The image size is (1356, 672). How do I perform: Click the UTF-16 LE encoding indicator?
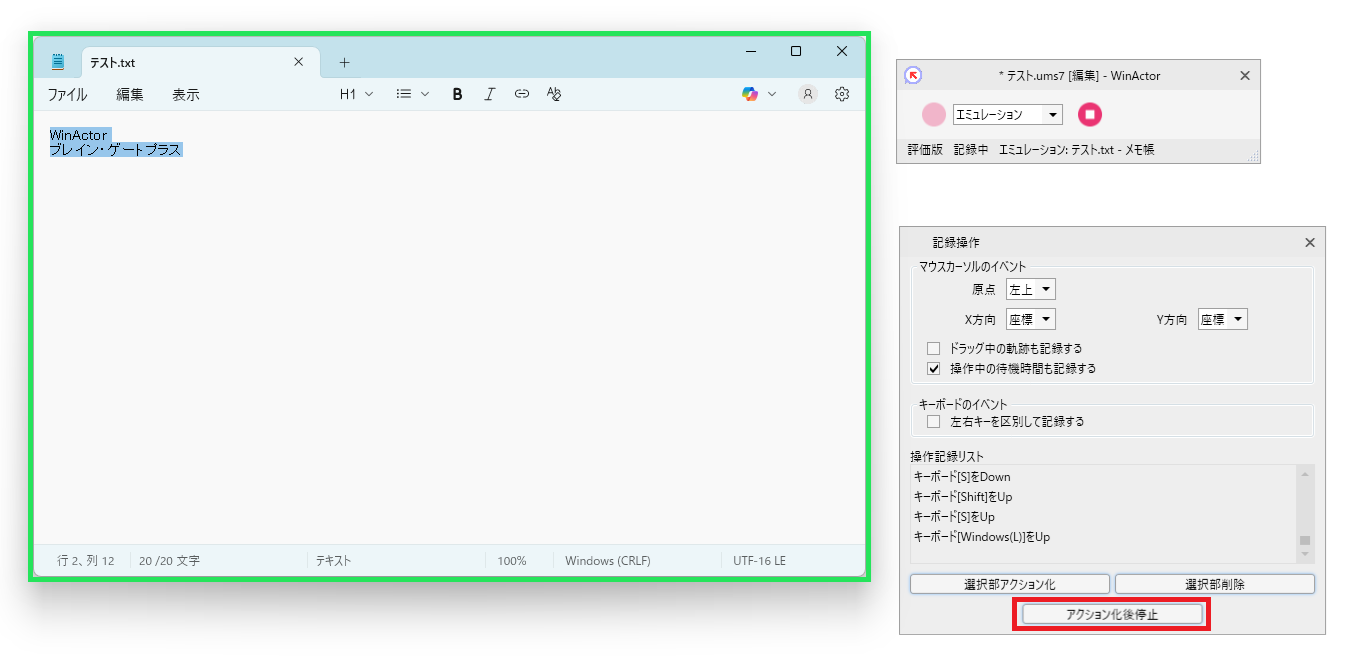tap(760, 561)
